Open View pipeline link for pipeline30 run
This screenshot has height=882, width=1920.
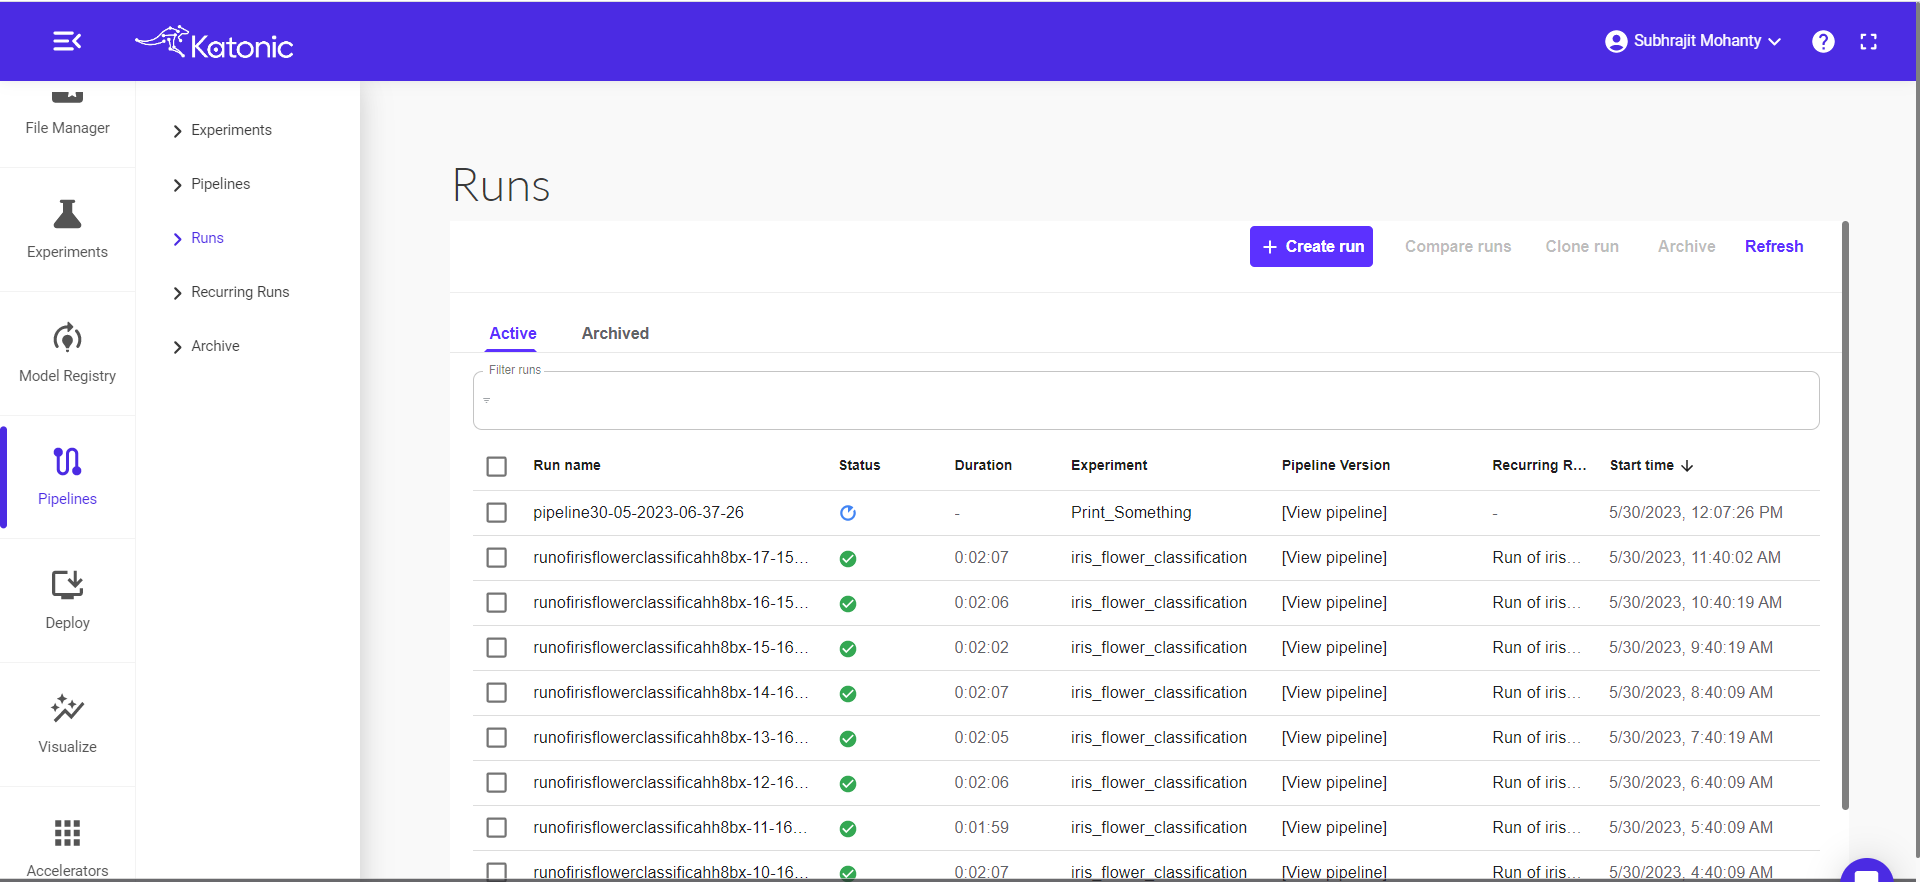[x=1334, y=512]
